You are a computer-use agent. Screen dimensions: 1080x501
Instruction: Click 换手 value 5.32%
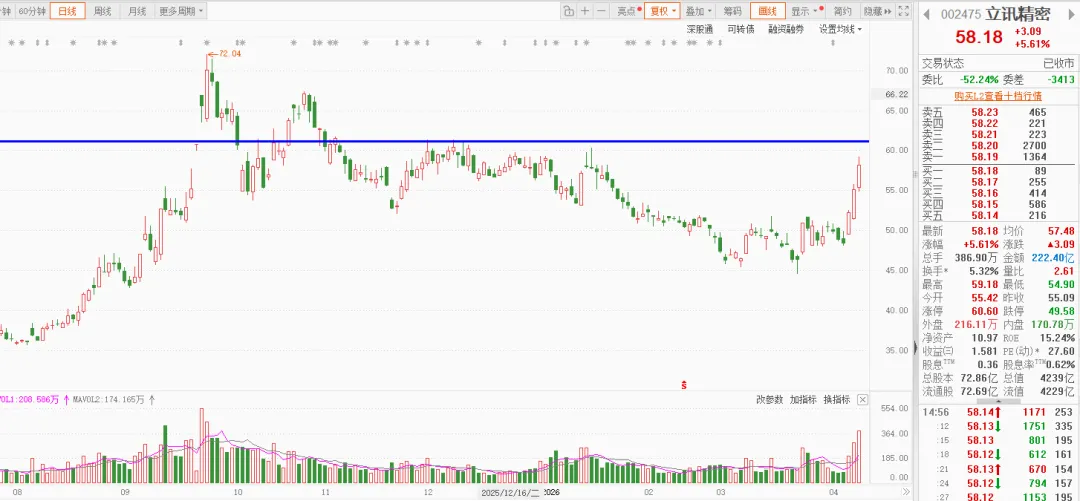tap(984, 271)
